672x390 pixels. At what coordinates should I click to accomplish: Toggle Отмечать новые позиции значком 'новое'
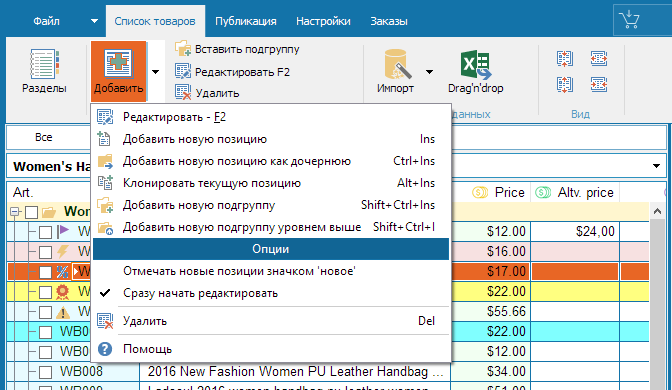[271, 271]
